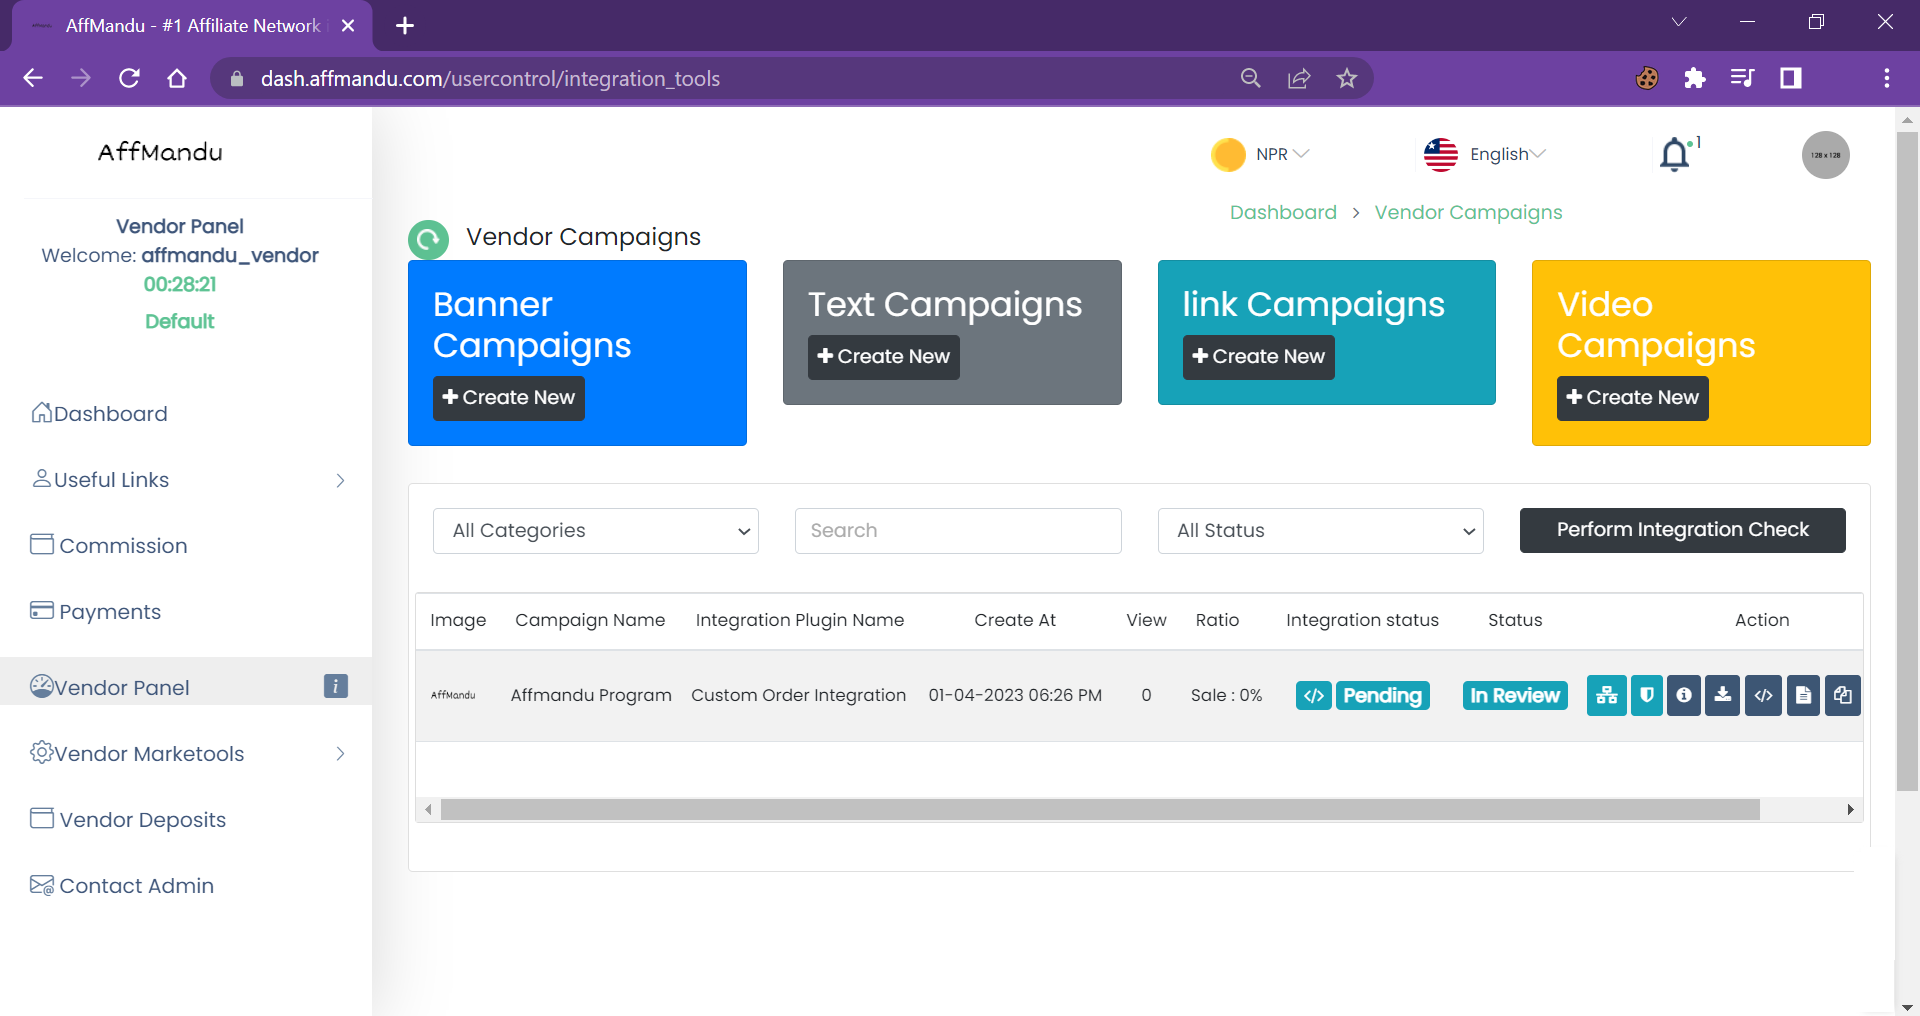
Task: Open the All Categories dropdown
Action: point(596,531)
